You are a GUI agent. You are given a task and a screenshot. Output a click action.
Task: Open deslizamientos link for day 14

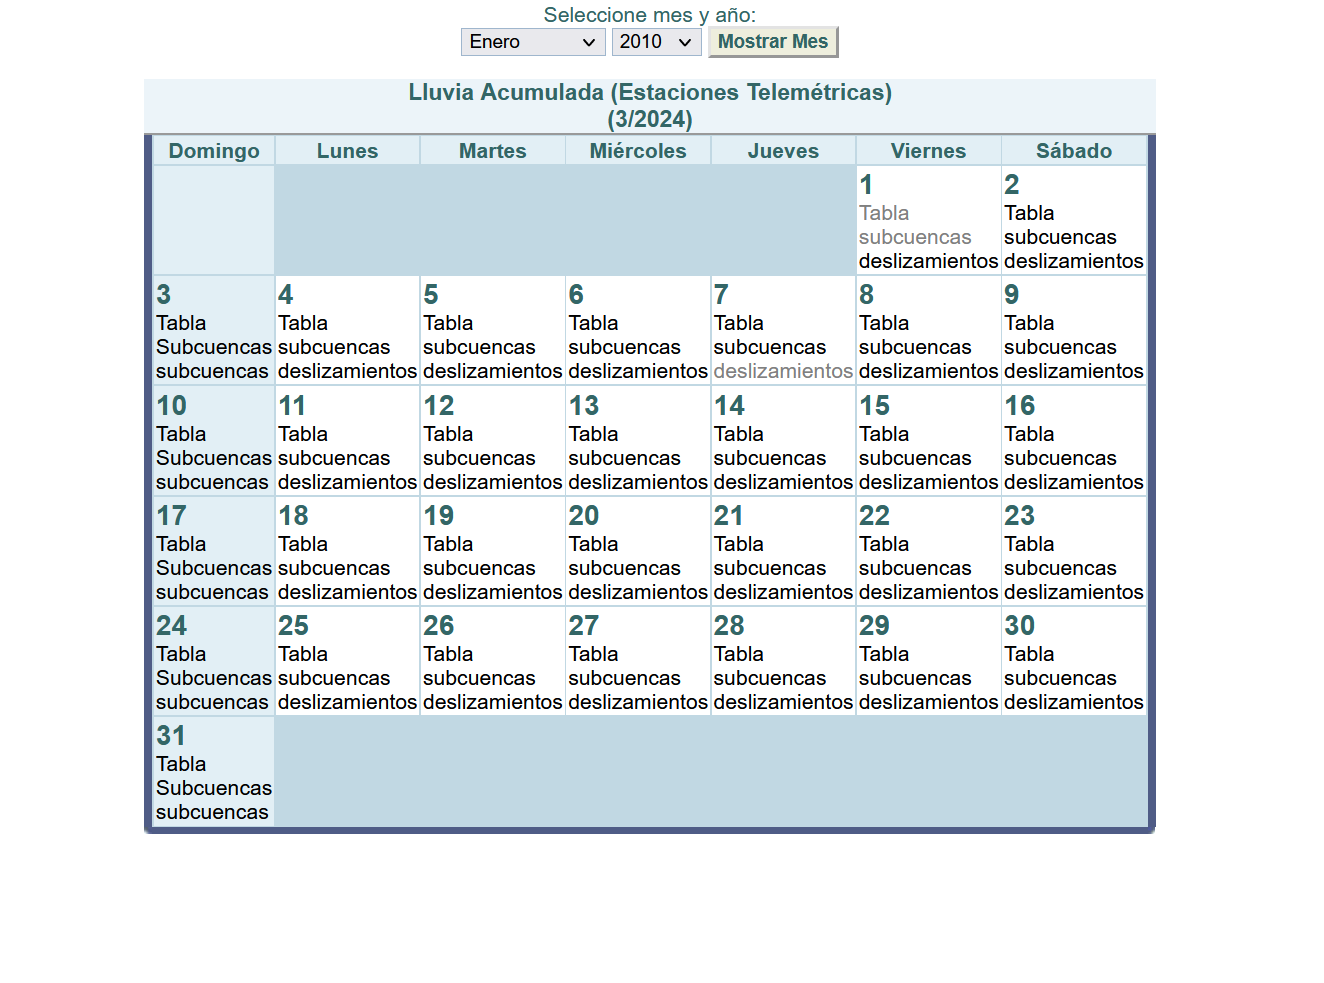(x=783, y=482)
